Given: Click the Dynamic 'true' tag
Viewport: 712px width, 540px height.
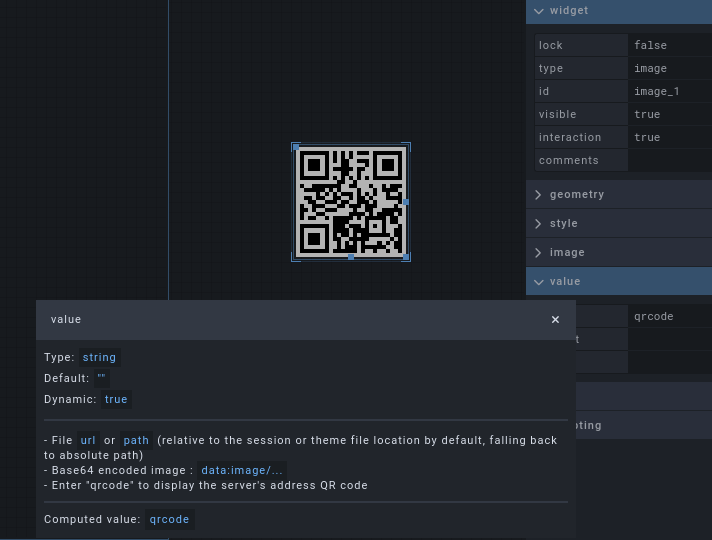Looking at the screenshot, I should click(x=116, y=399).
